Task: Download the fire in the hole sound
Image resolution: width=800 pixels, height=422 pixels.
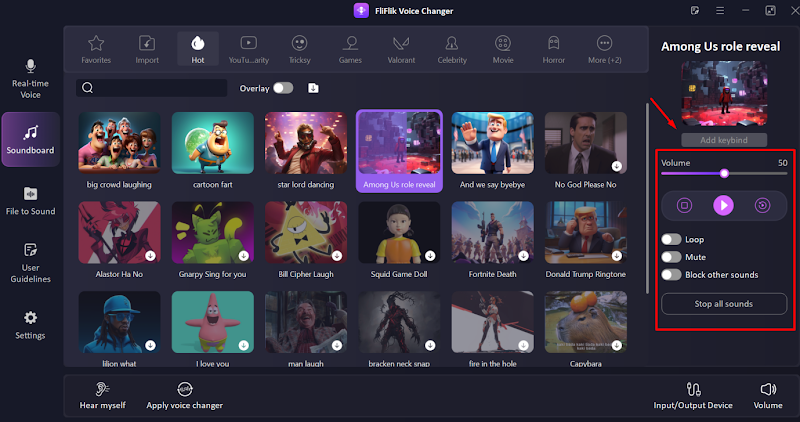Action: click(523, 345)
